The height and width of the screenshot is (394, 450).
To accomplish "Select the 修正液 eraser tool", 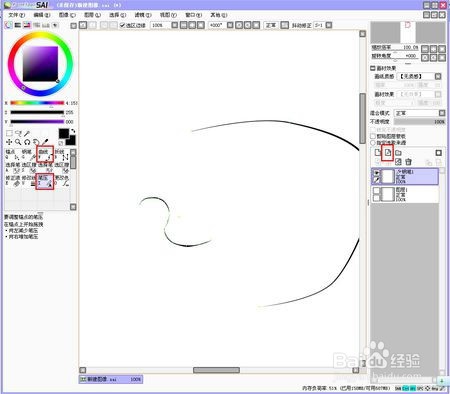I will tap(13, 181).
